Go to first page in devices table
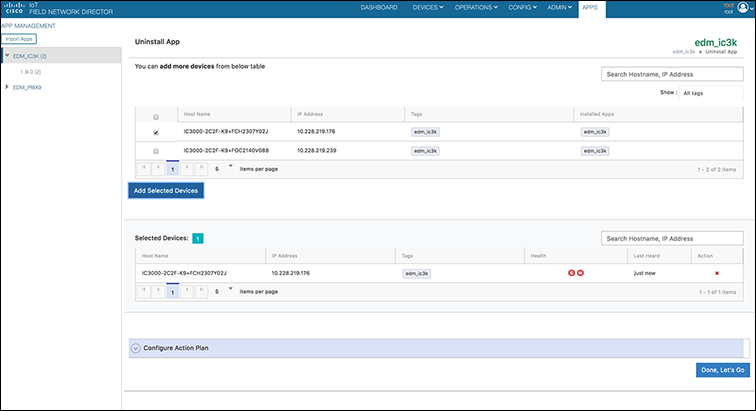The height and width of the screenshot is (411, 756). 144,168
